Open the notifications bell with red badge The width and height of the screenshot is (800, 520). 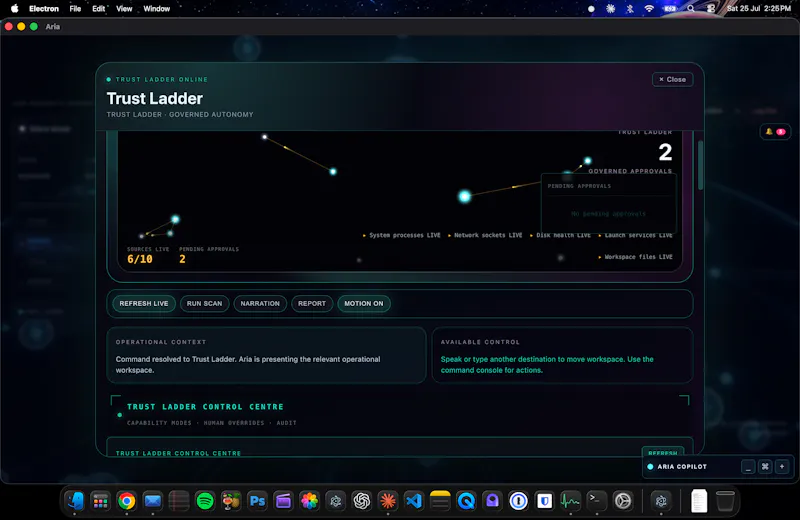click(775, 132)
